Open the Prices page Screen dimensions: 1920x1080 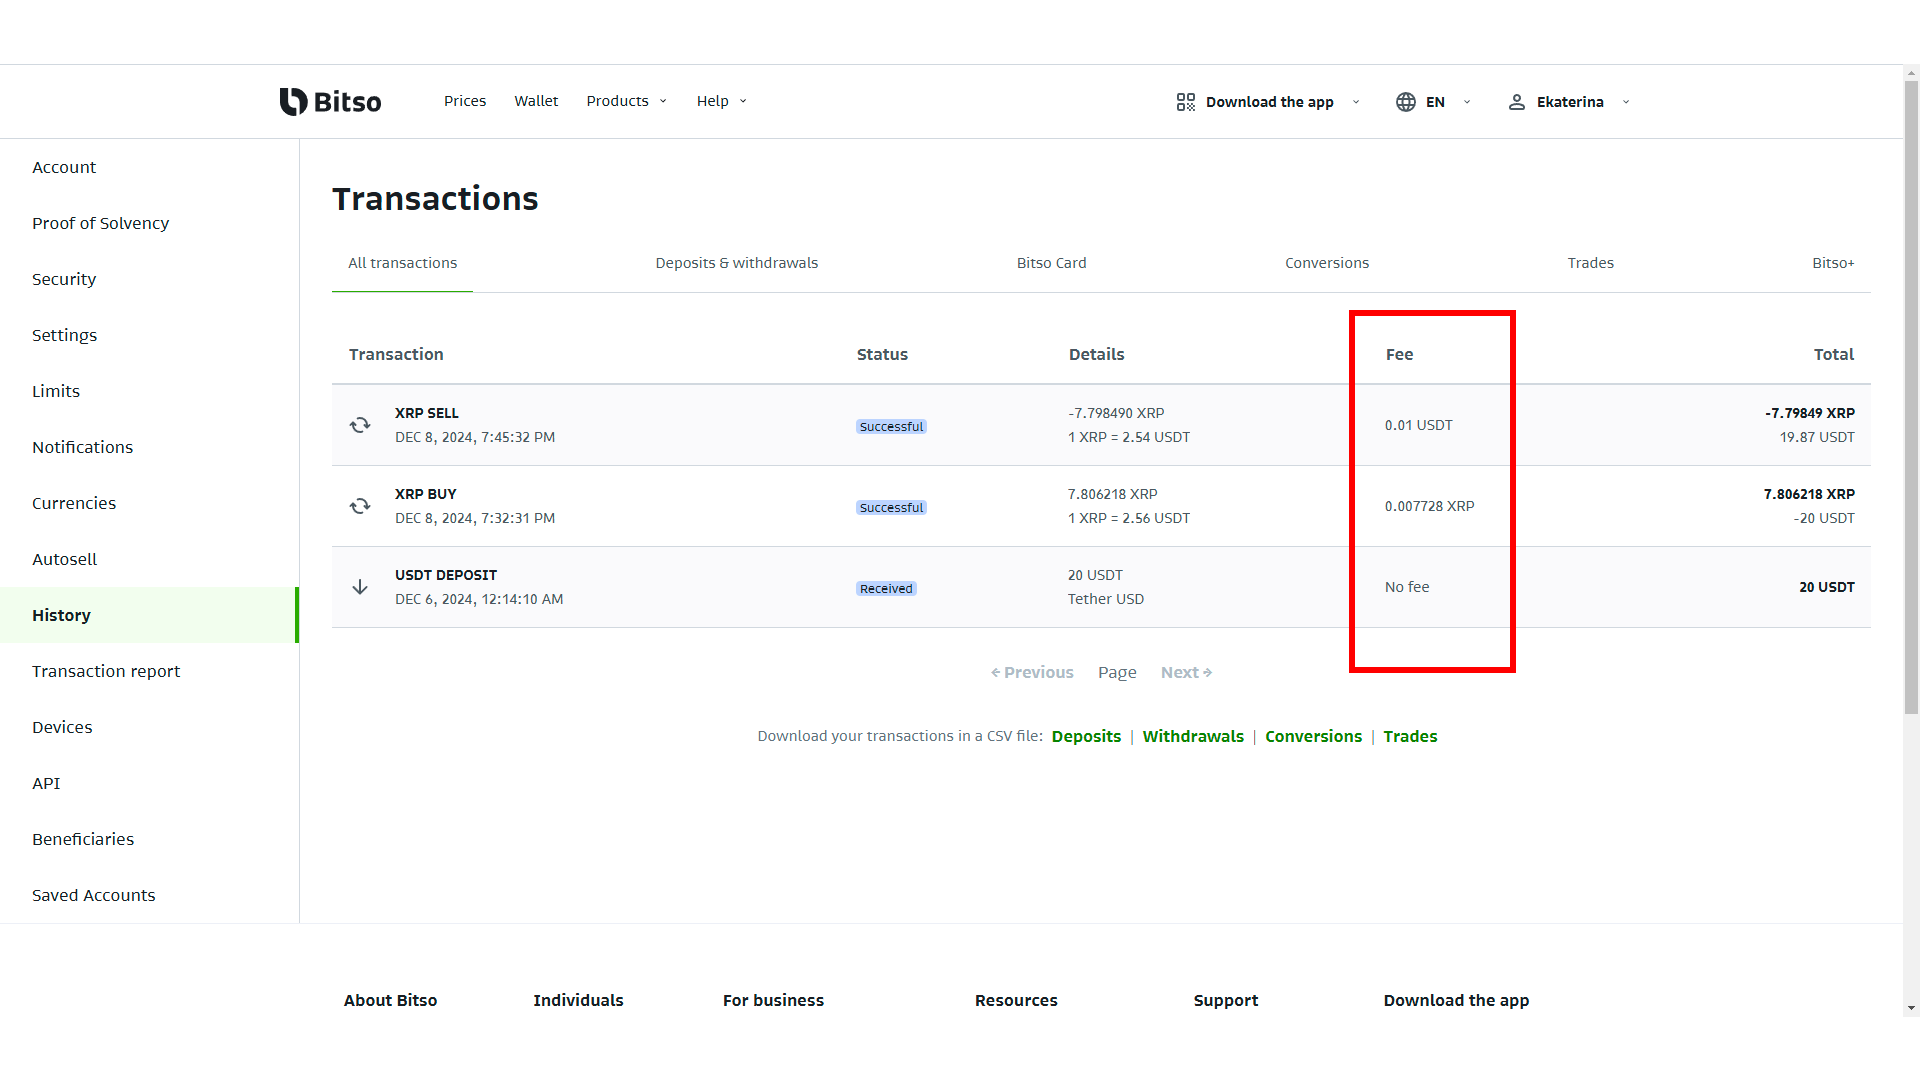pos(465,101)
